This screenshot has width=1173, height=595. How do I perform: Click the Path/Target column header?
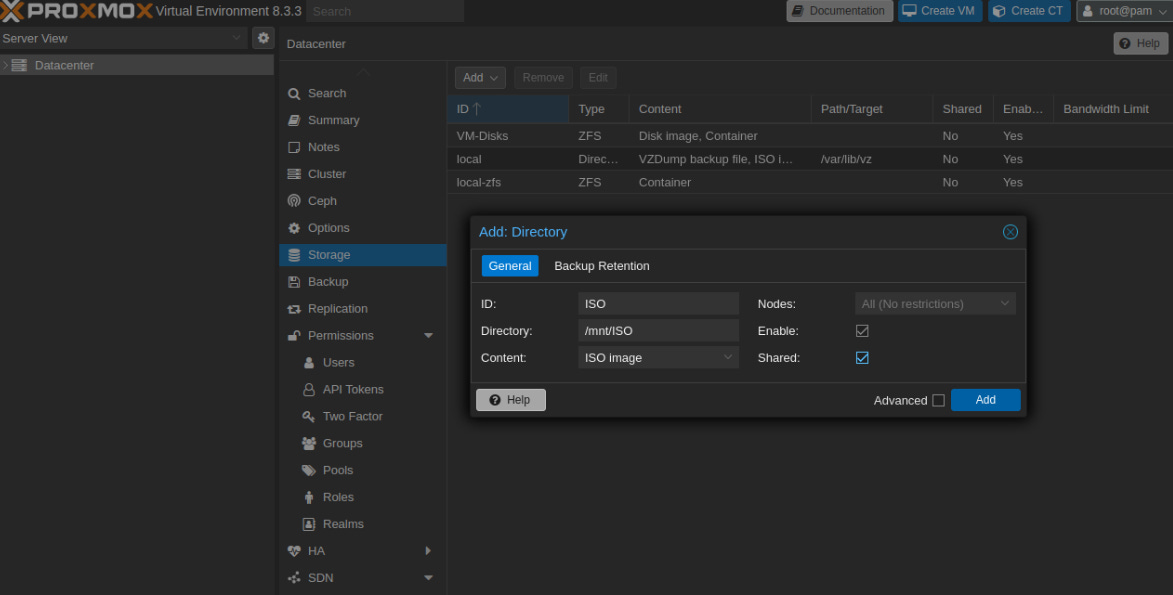(x=872, y=109)
